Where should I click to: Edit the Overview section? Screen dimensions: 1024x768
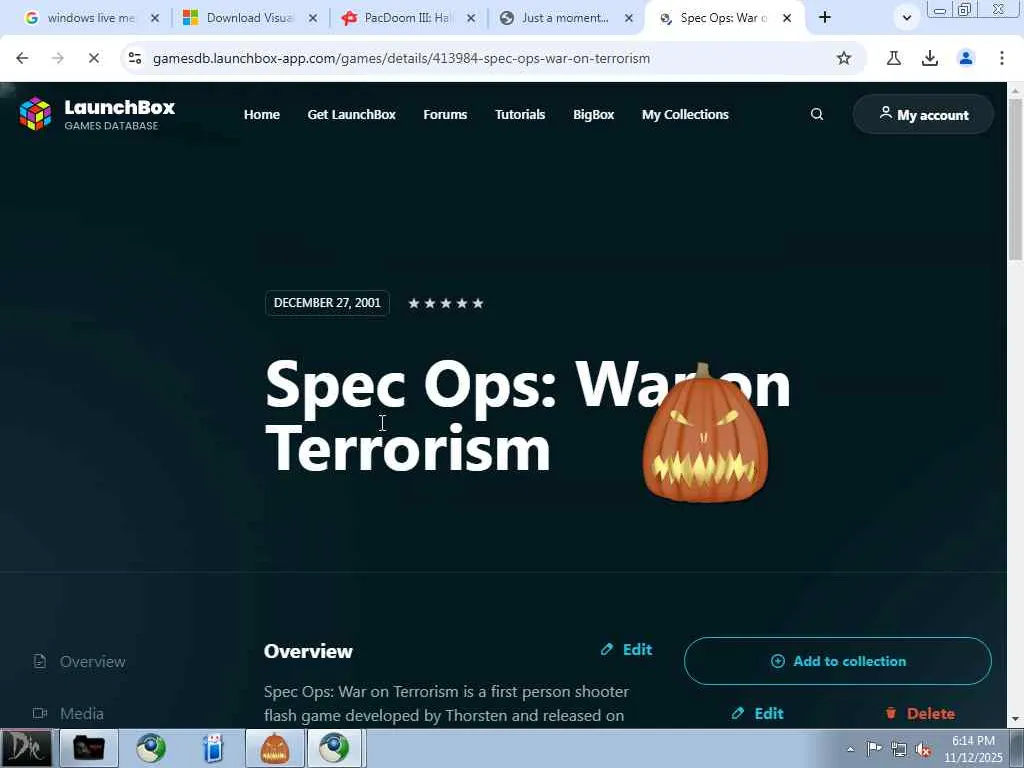[x=626, y=649]
